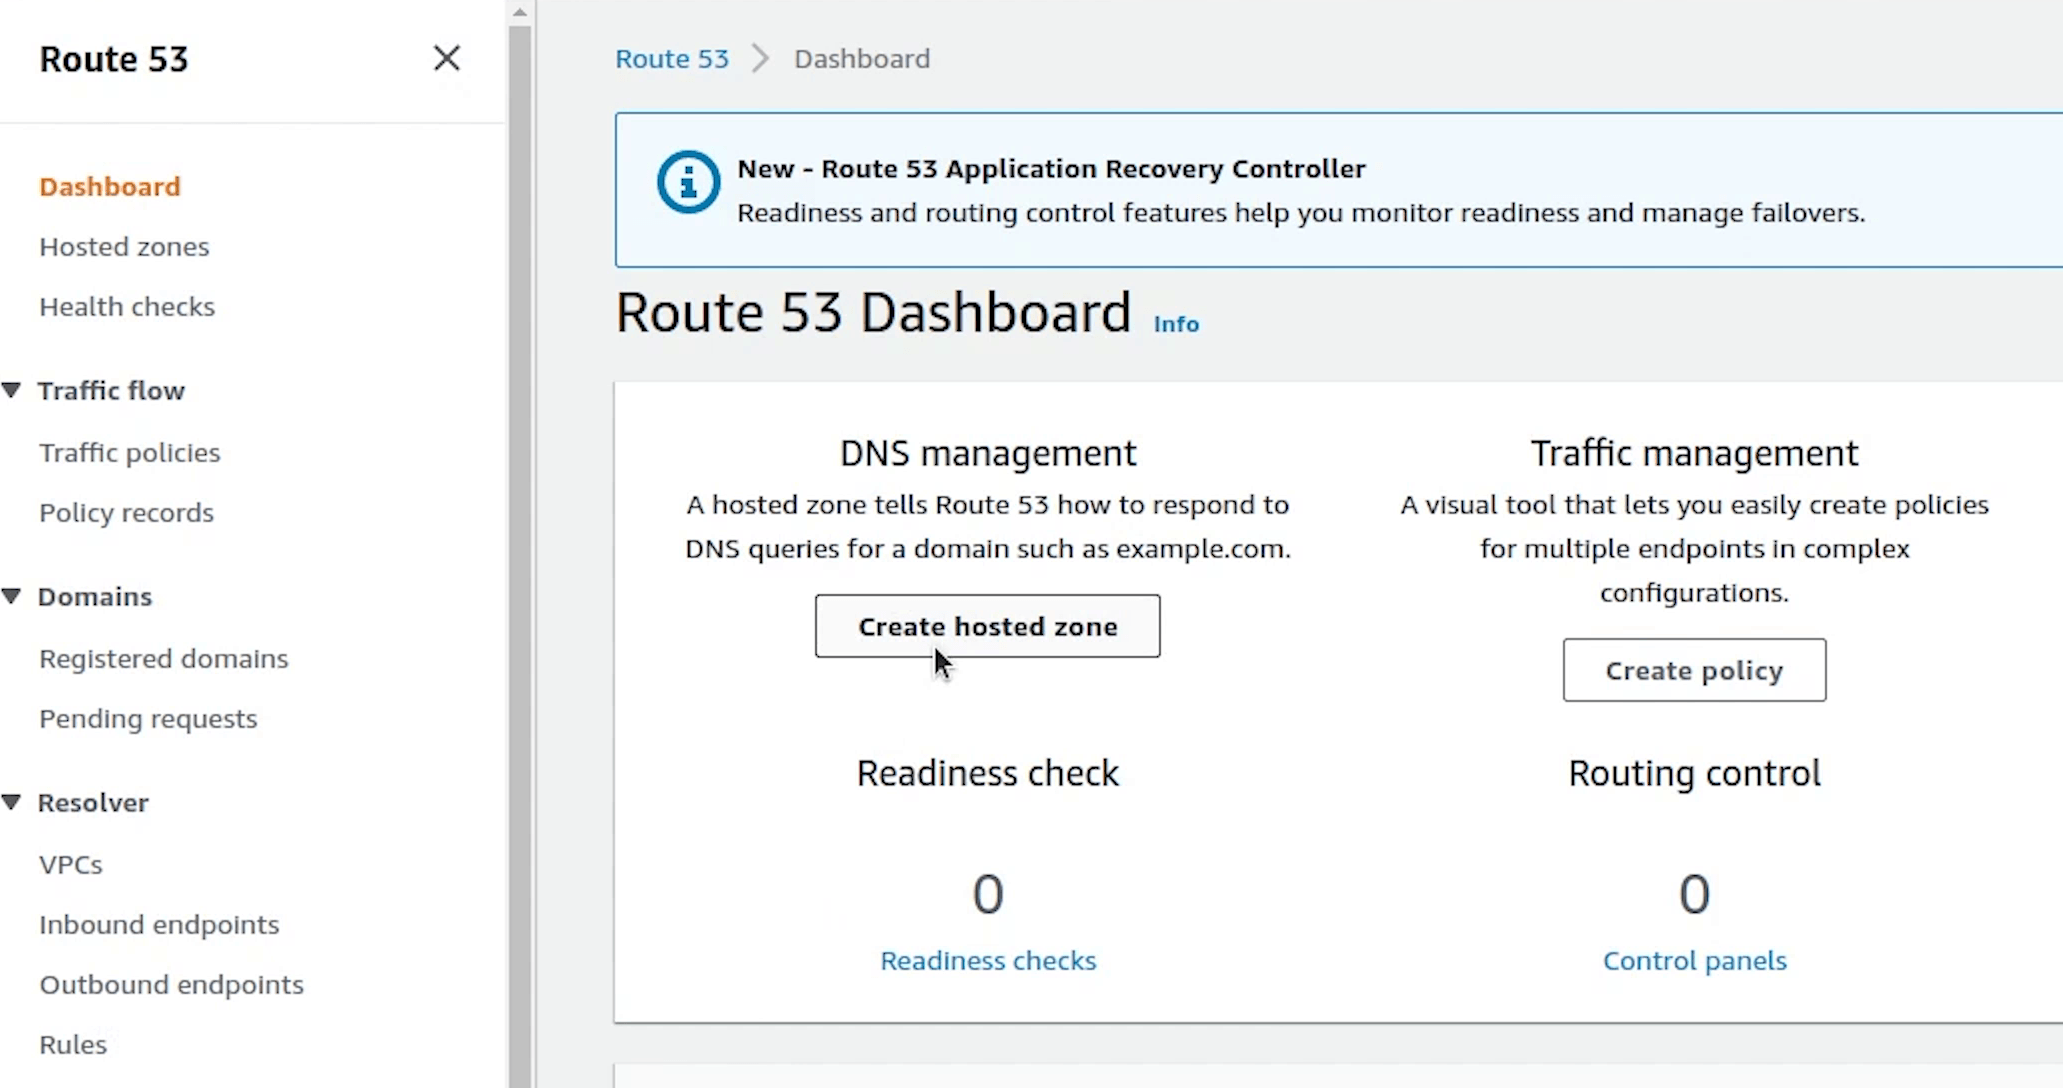
Task: Collapse the Domains section arrow
Action: 12,596
